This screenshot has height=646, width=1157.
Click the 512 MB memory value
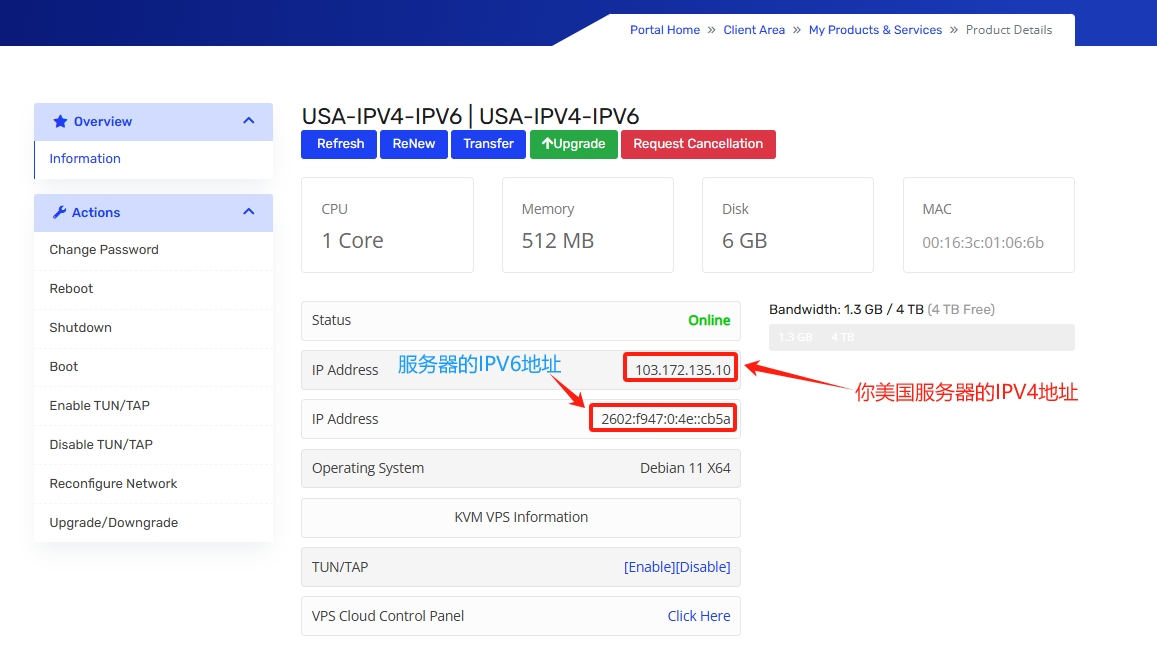point(557,241)
